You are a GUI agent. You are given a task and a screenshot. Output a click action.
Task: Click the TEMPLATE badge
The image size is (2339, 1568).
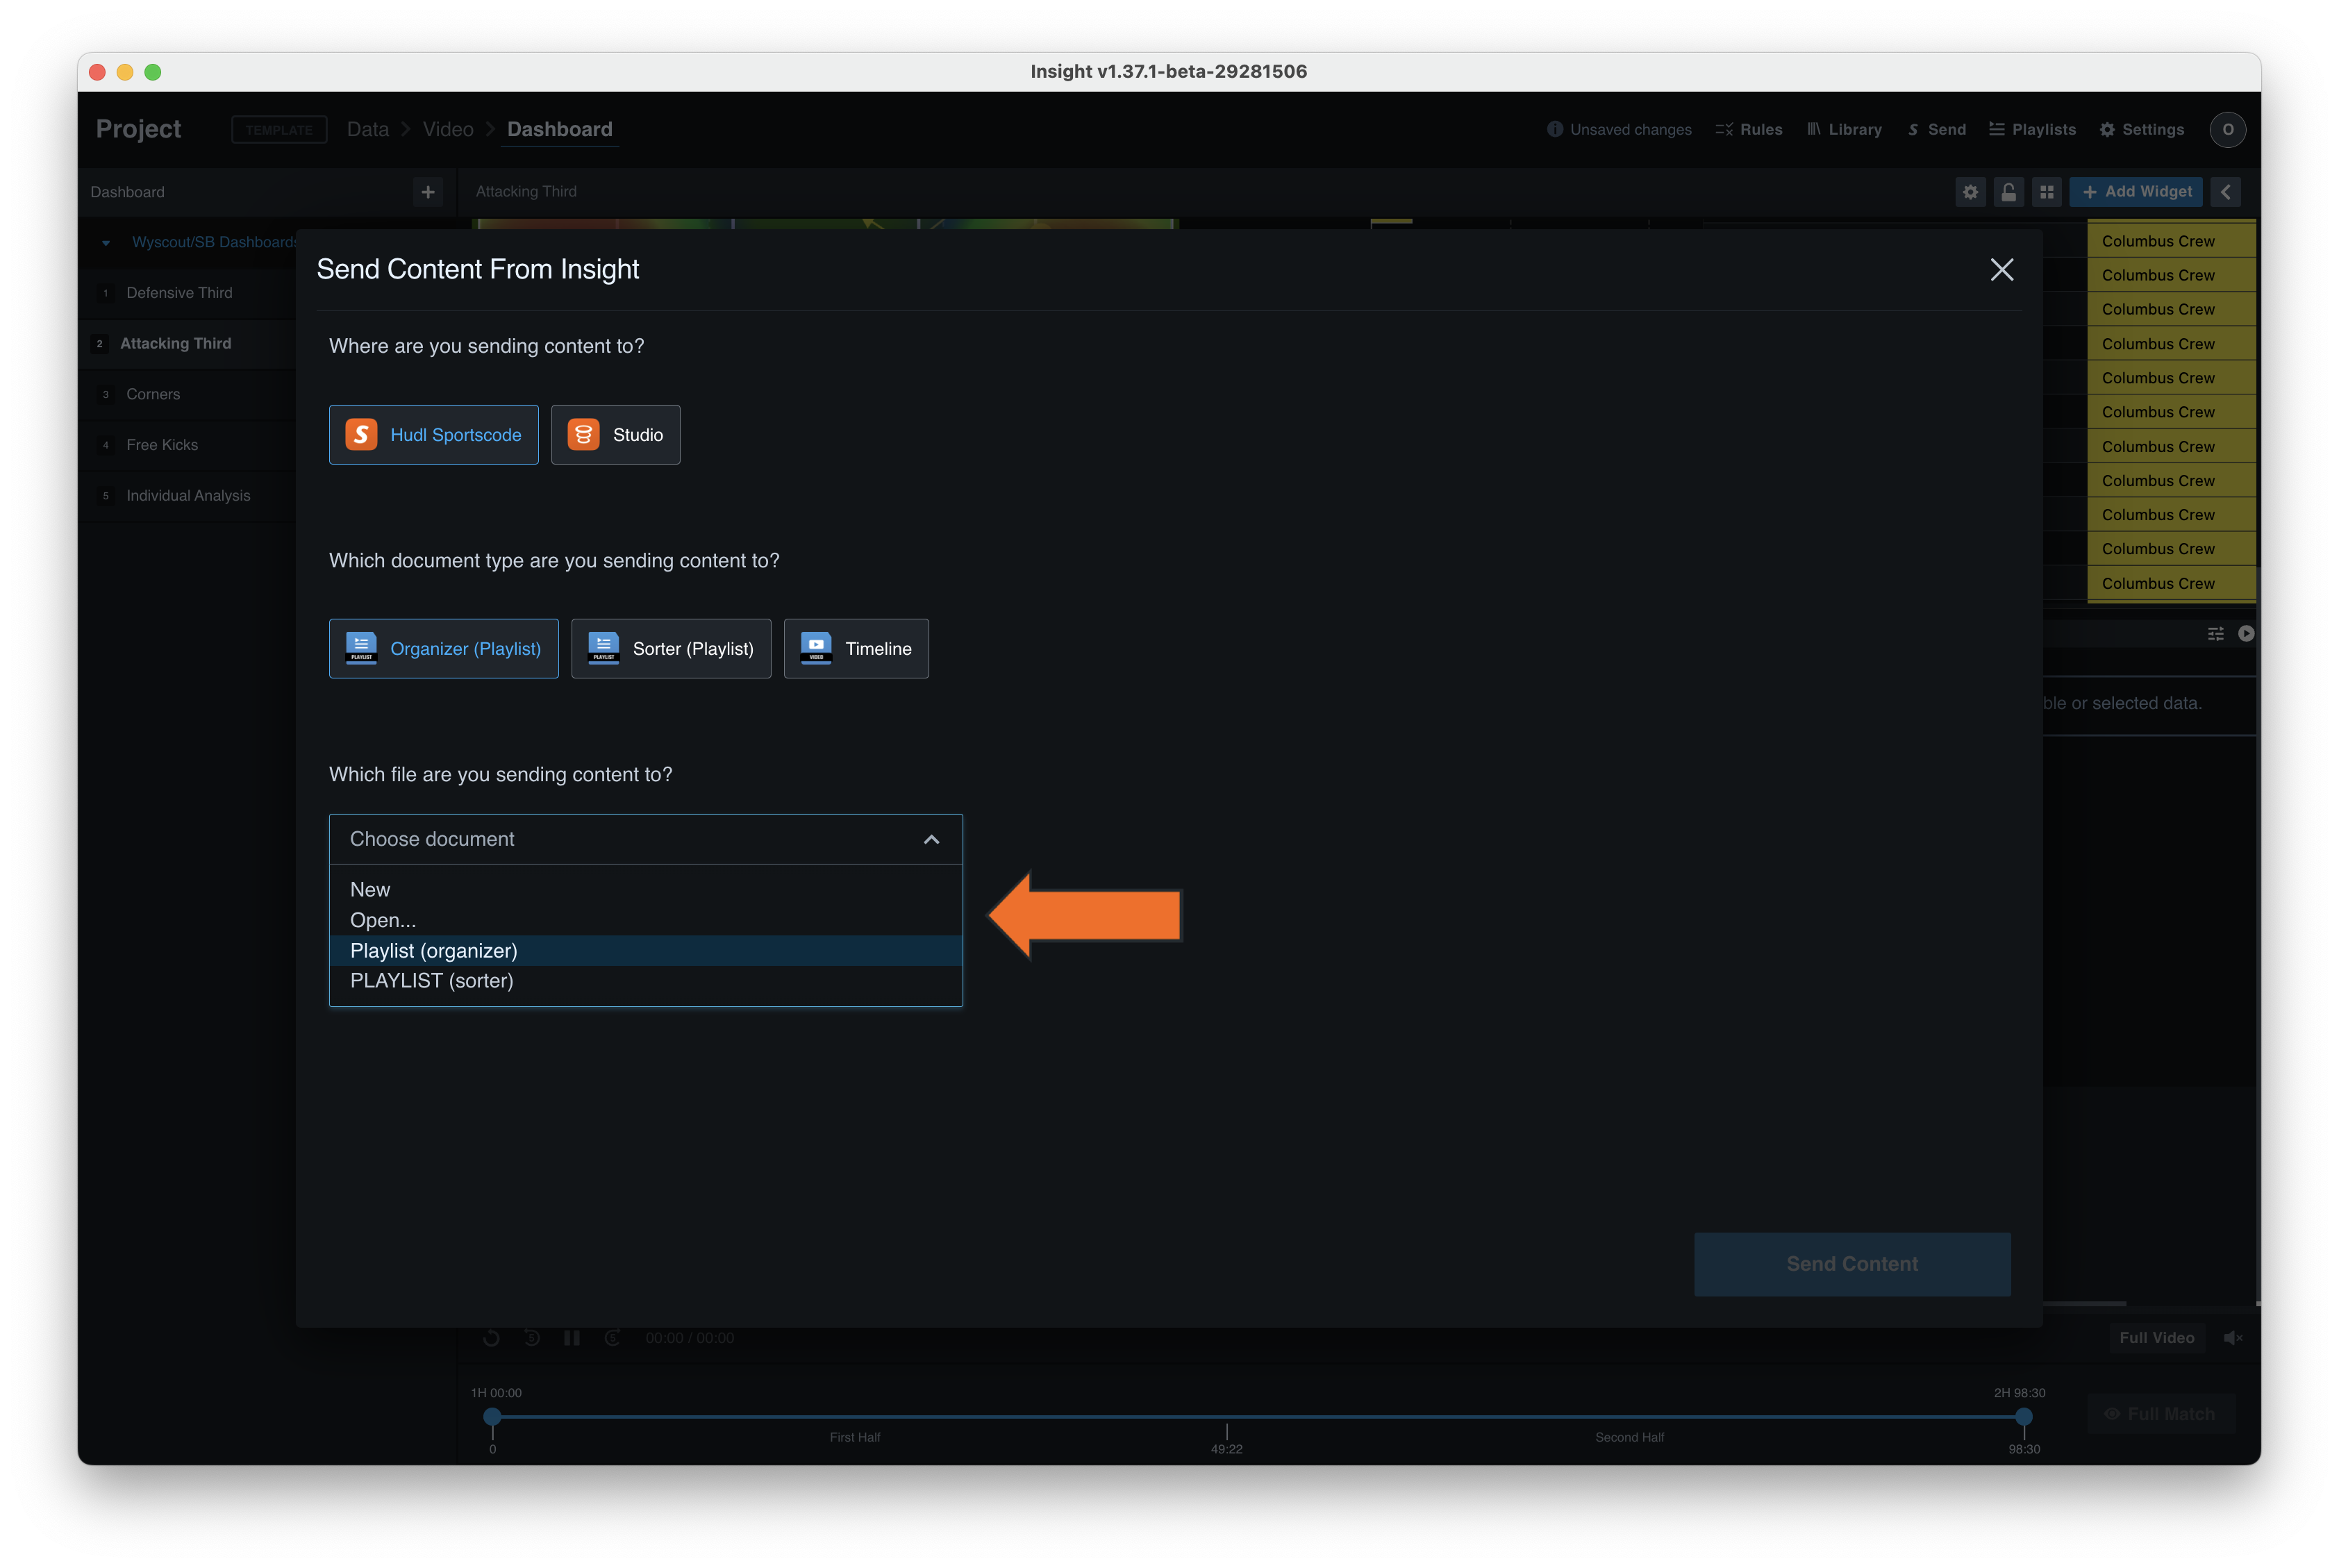point(279,130)
